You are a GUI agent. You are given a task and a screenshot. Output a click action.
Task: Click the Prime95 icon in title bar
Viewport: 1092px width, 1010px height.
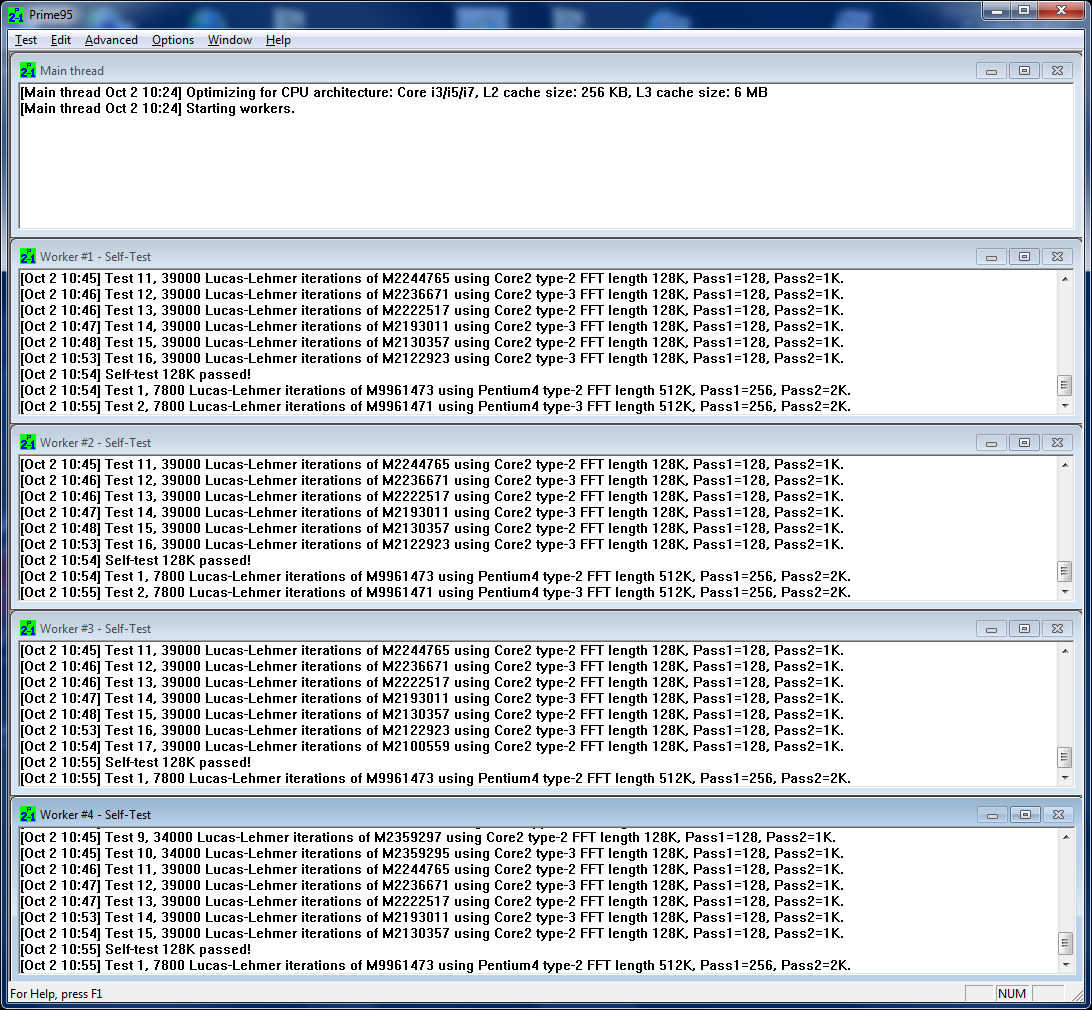(x=16, y=12)
